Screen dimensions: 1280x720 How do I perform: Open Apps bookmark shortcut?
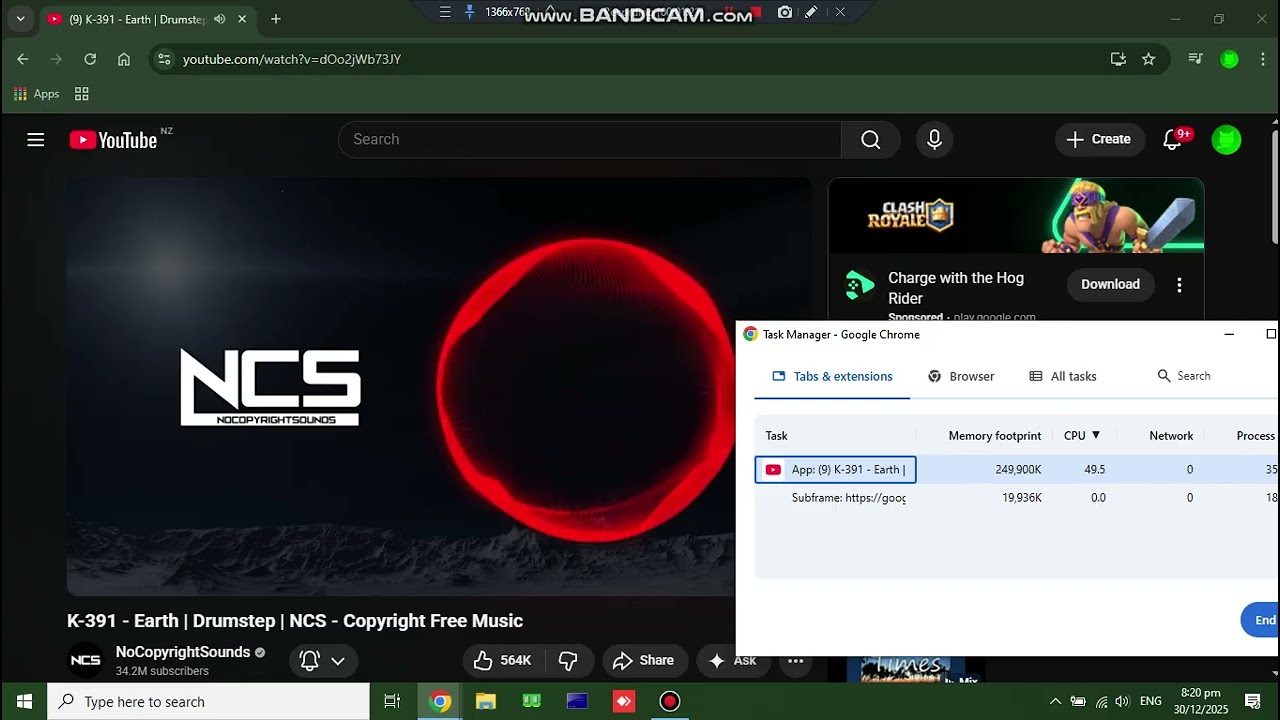point(37,94)
